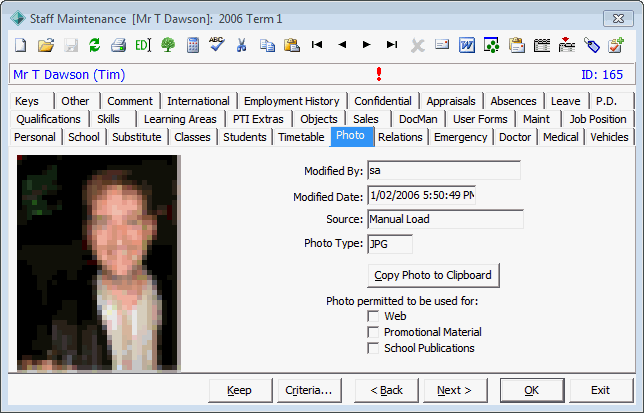
Task: Tick the Promotional Material checkbox
Action: (x=373, y=332)
